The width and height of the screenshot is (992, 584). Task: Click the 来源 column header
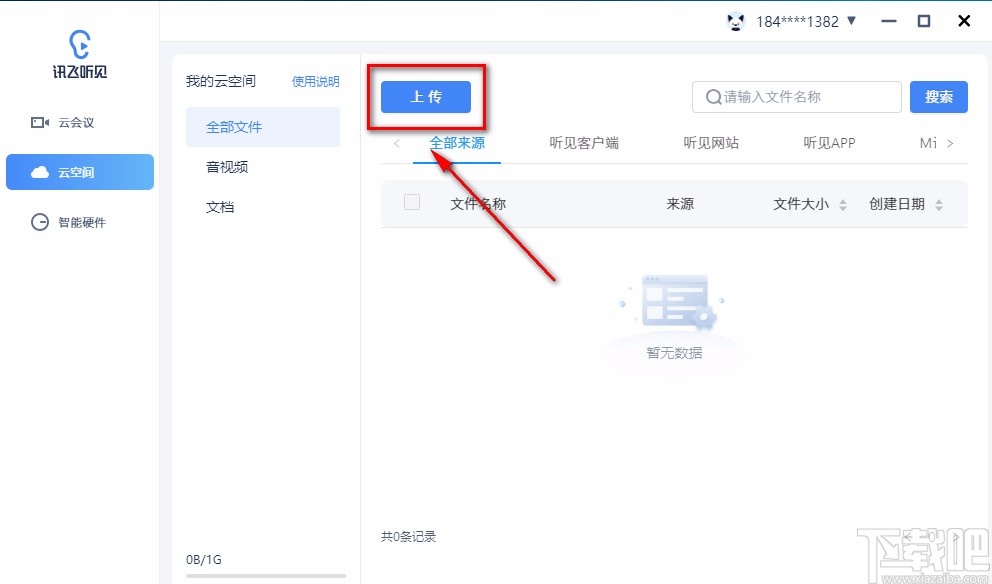[679, 204]
